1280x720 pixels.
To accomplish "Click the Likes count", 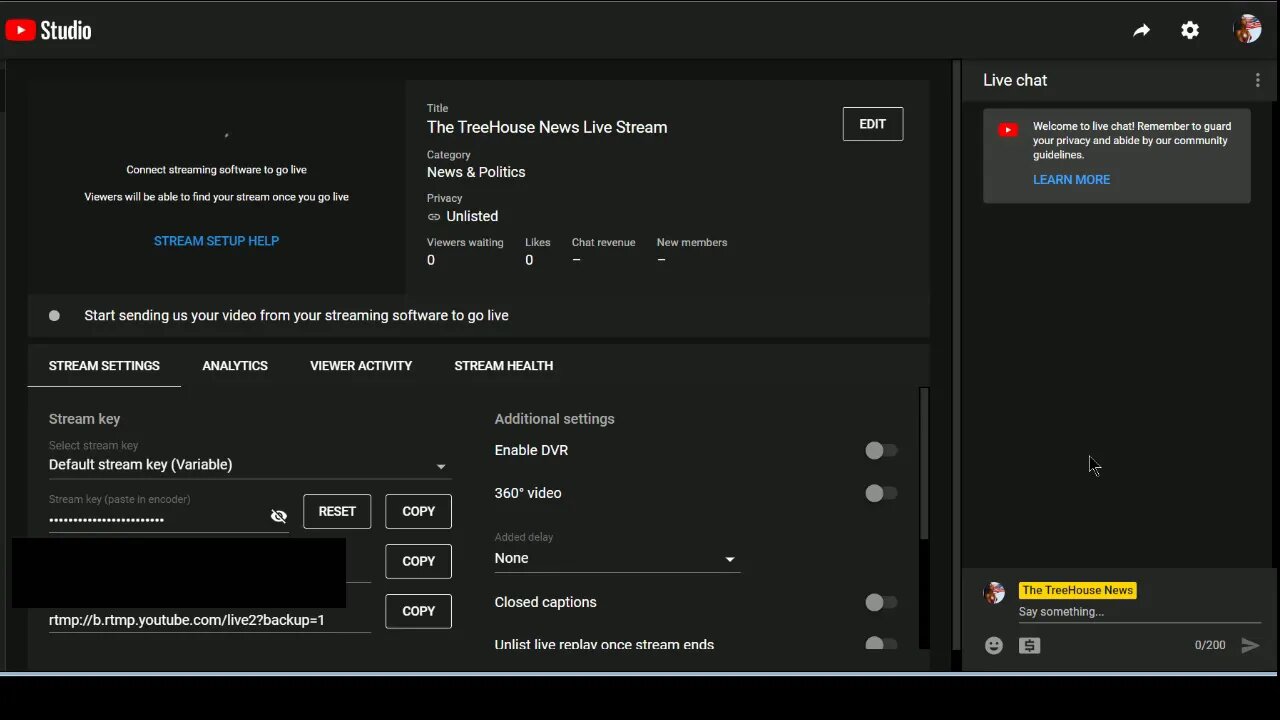I will [x=529, y=260].
